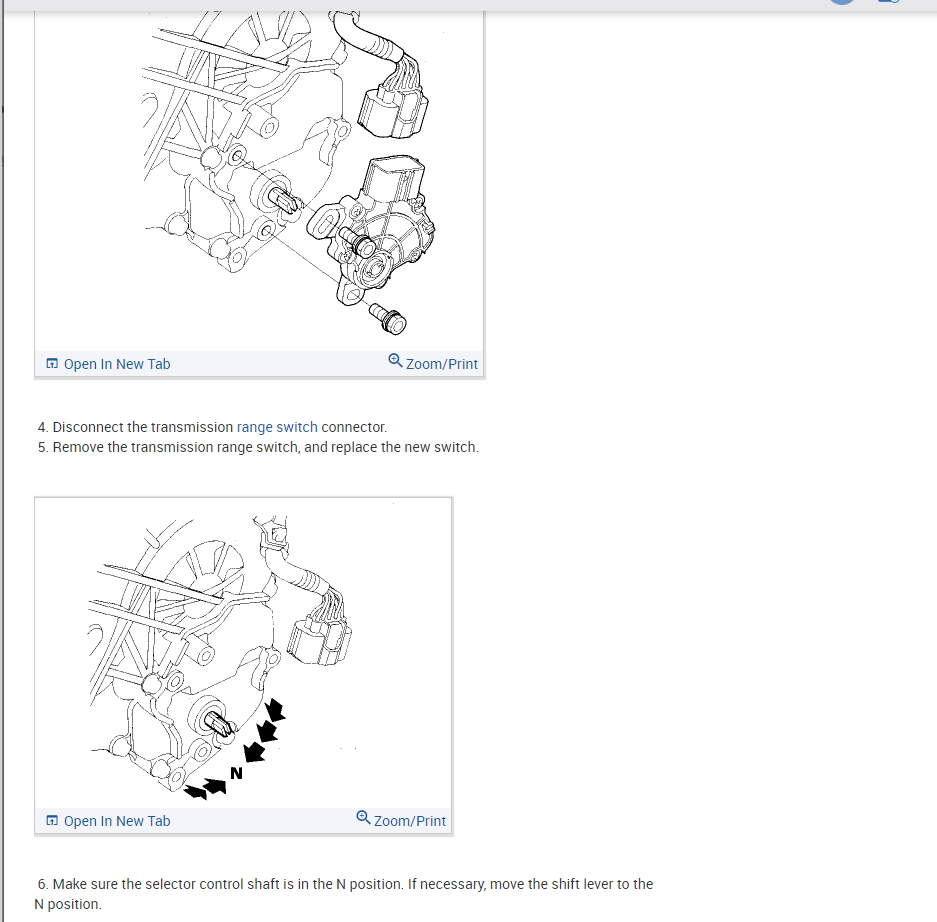Click the new-tab icon below the N position diagram
The height and width of the screenshot is (922, 937).
click(52, 820)
